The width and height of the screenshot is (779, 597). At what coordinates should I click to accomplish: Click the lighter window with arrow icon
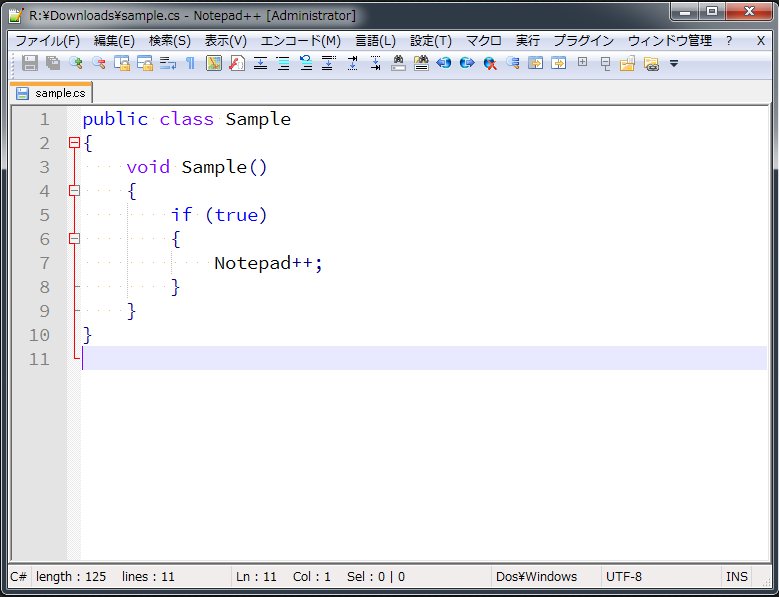click(x=558, y=63)
